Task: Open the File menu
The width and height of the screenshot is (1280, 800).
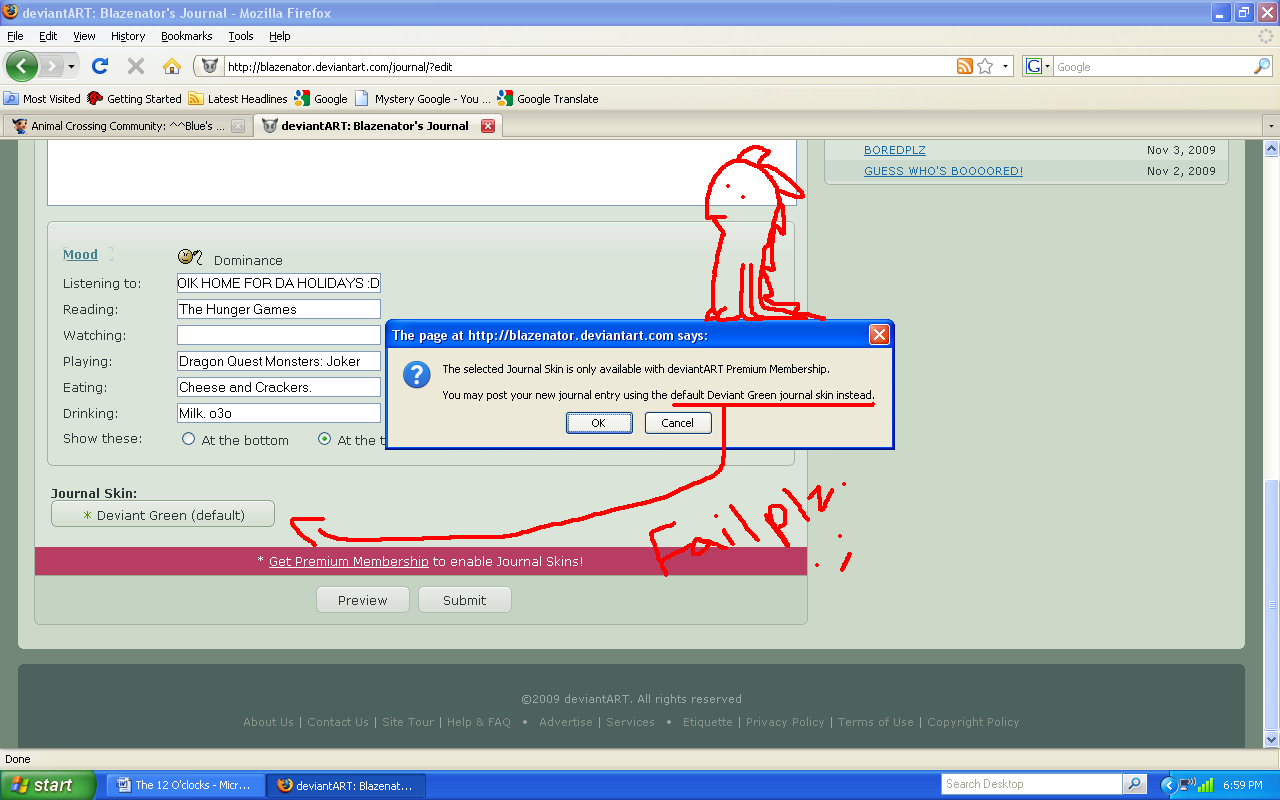Action: (15, 36)
